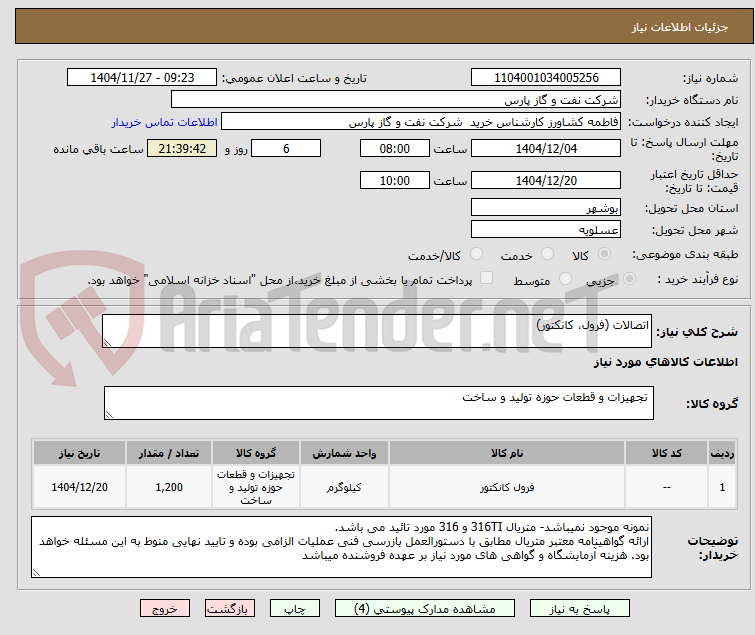Image resolution: width=755 pixels, height=635 pixels.
Task: Click the validity time field 10:00
Action: point(395,181)
